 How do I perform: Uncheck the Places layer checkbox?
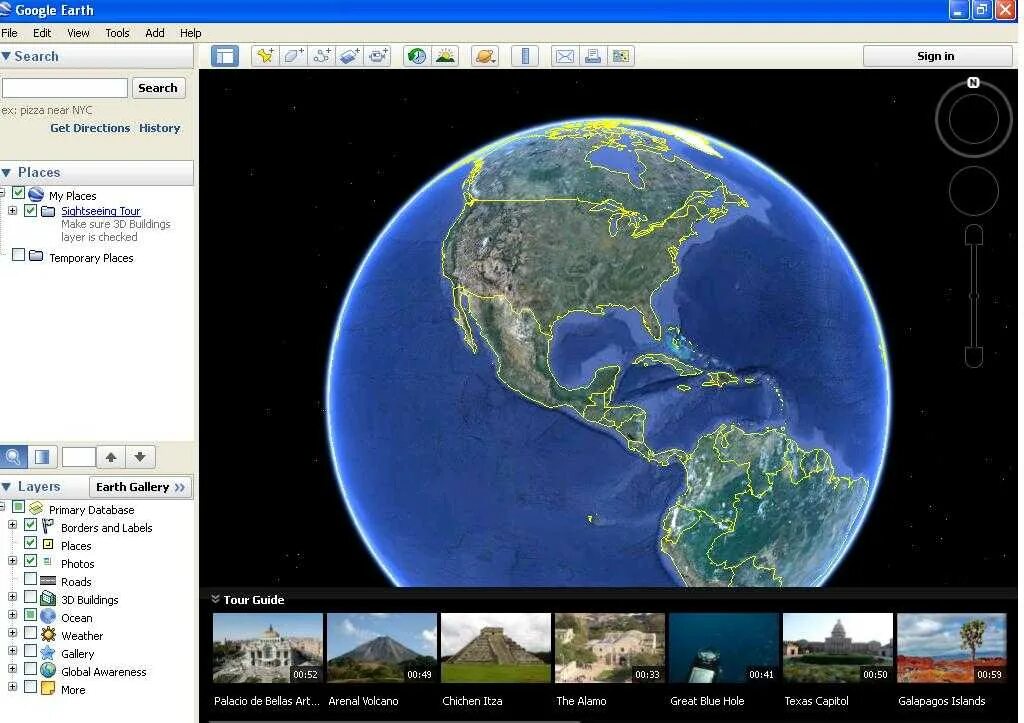click(x=30, y=543)
